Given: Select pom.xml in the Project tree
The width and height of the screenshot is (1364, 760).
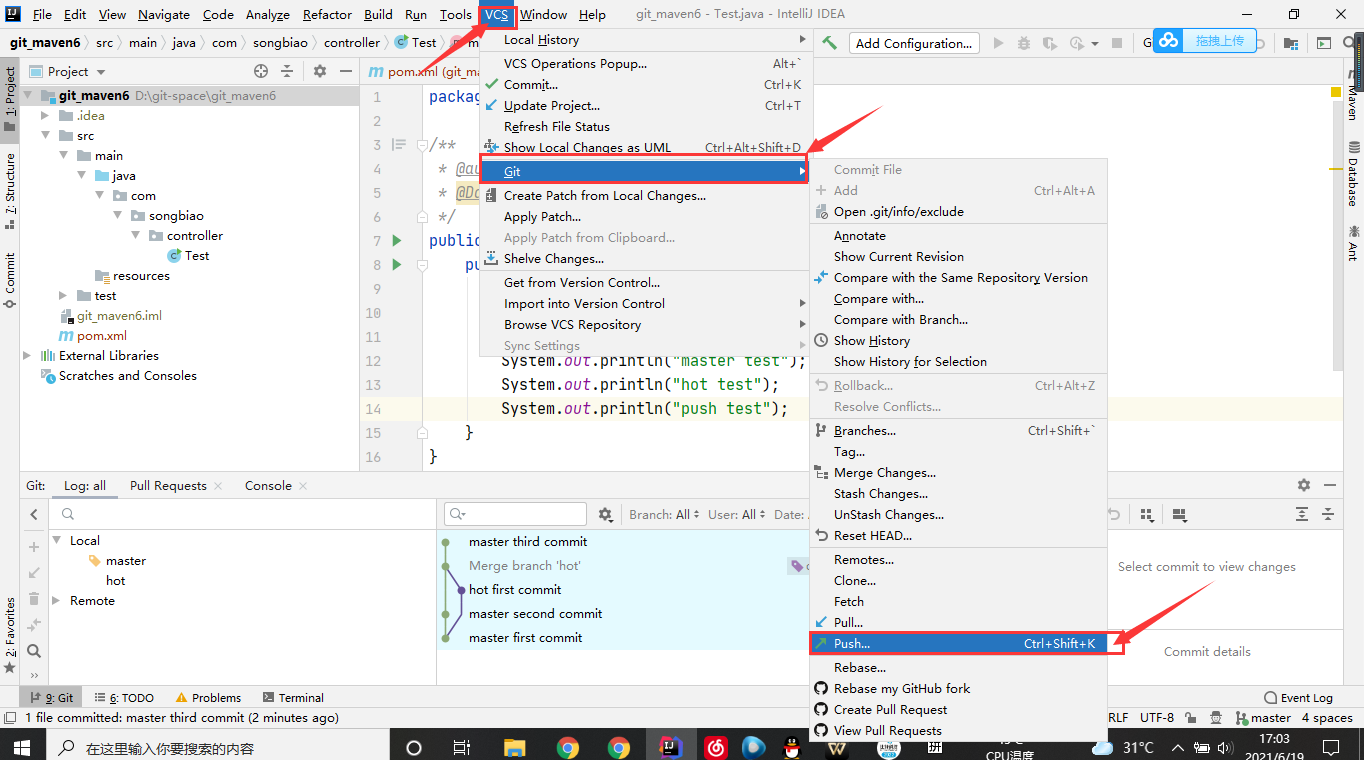Looking at the screenshot, I should (102, 336).
